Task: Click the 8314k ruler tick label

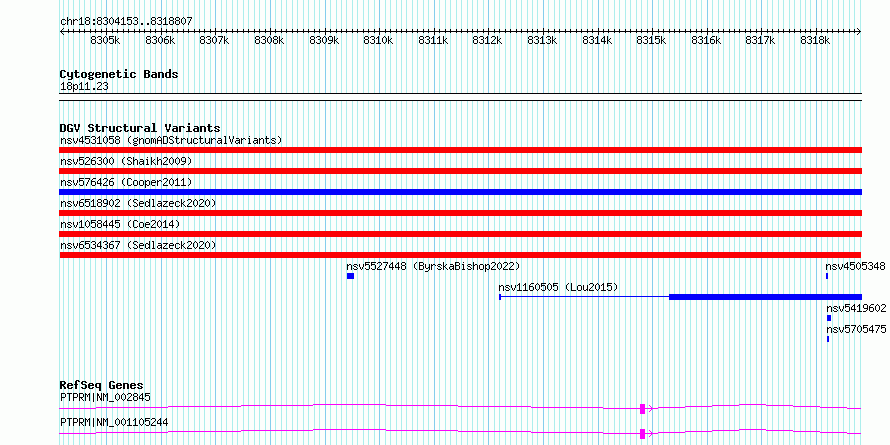Action: [x=597, y=41]
